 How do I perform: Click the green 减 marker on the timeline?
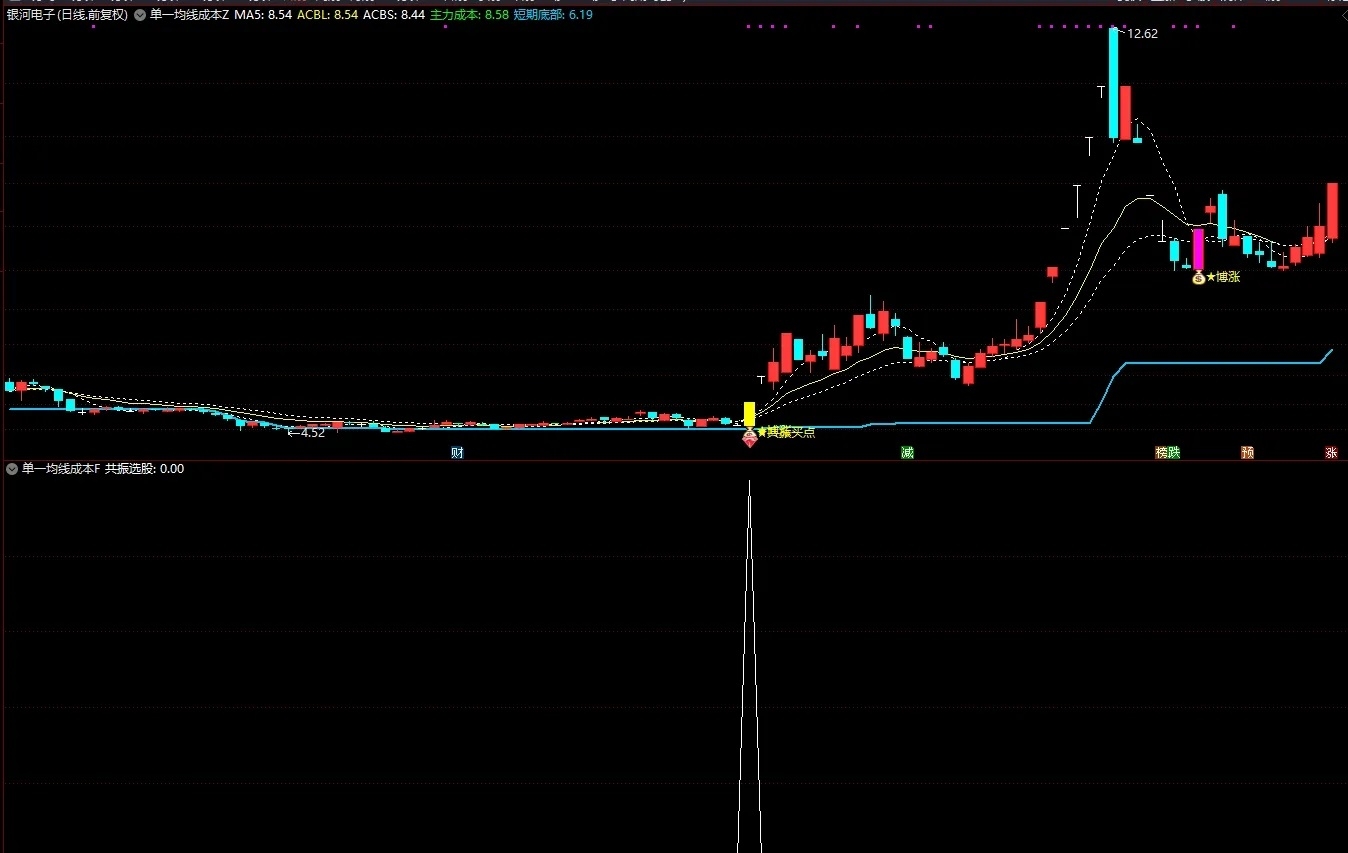[x=907, y=453]
